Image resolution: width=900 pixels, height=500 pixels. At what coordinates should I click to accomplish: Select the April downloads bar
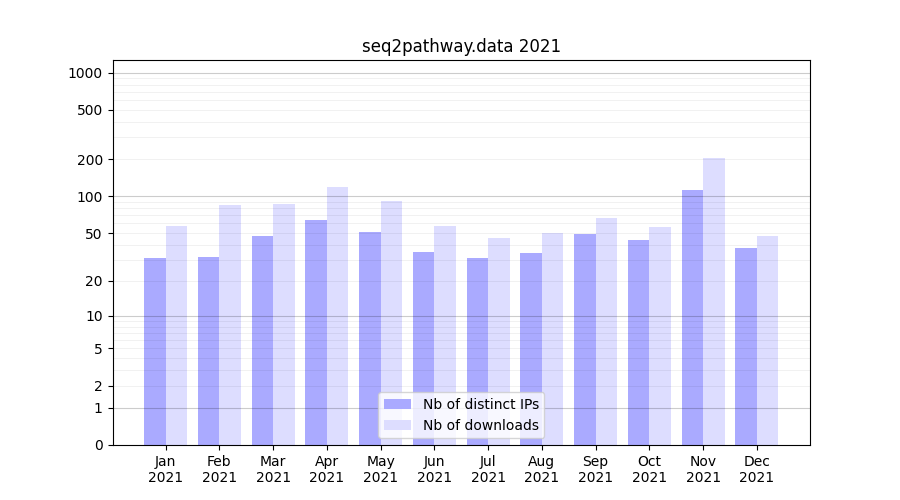[338, 315]
